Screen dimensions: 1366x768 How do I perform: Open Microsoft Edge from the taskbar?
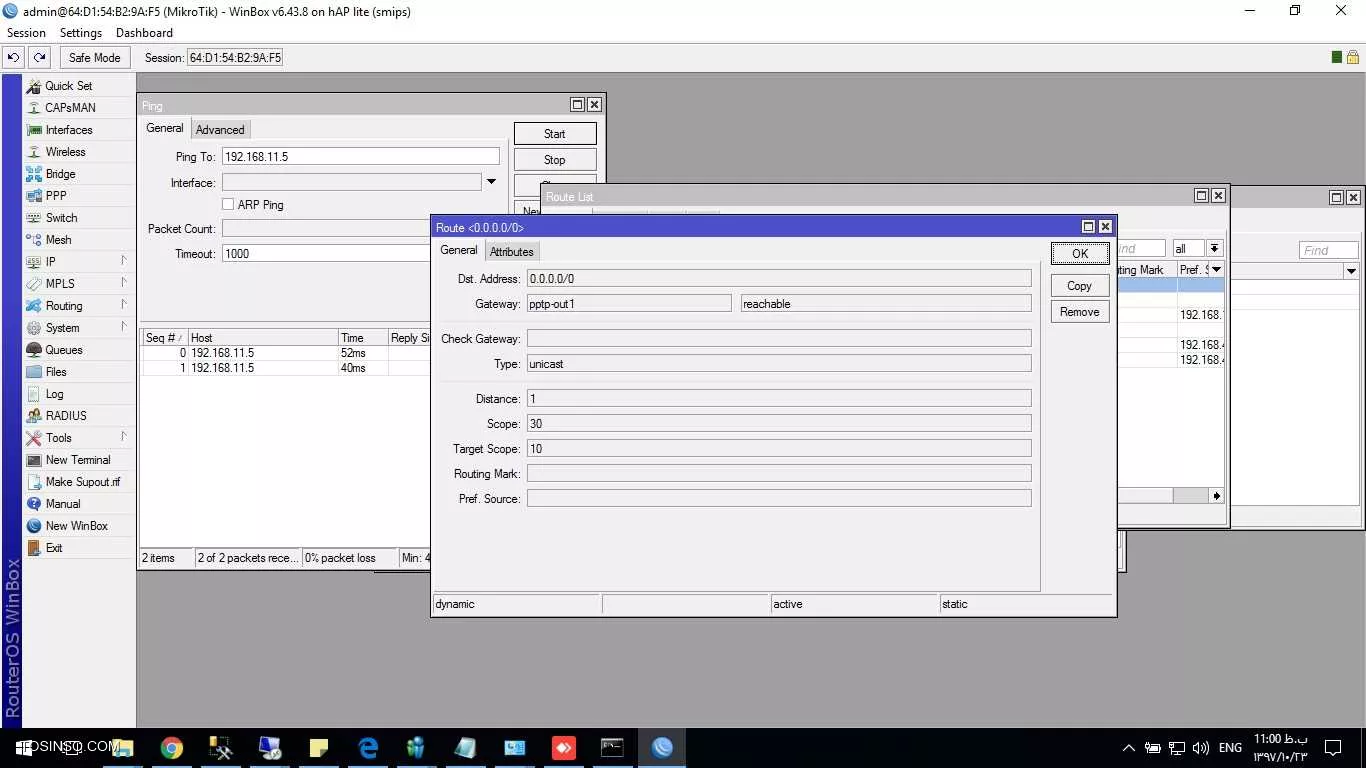click(x=368, y=747)
